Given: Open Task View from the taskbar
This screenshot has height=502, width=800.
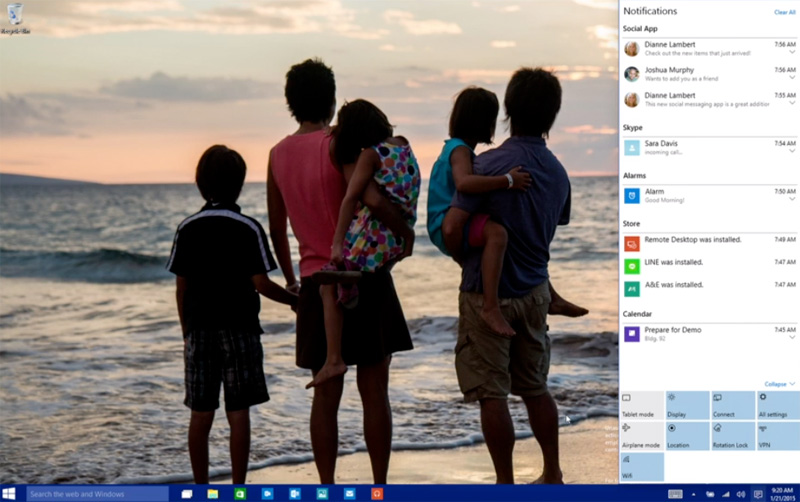Looking at the screenshot, I should coord(187,494).
